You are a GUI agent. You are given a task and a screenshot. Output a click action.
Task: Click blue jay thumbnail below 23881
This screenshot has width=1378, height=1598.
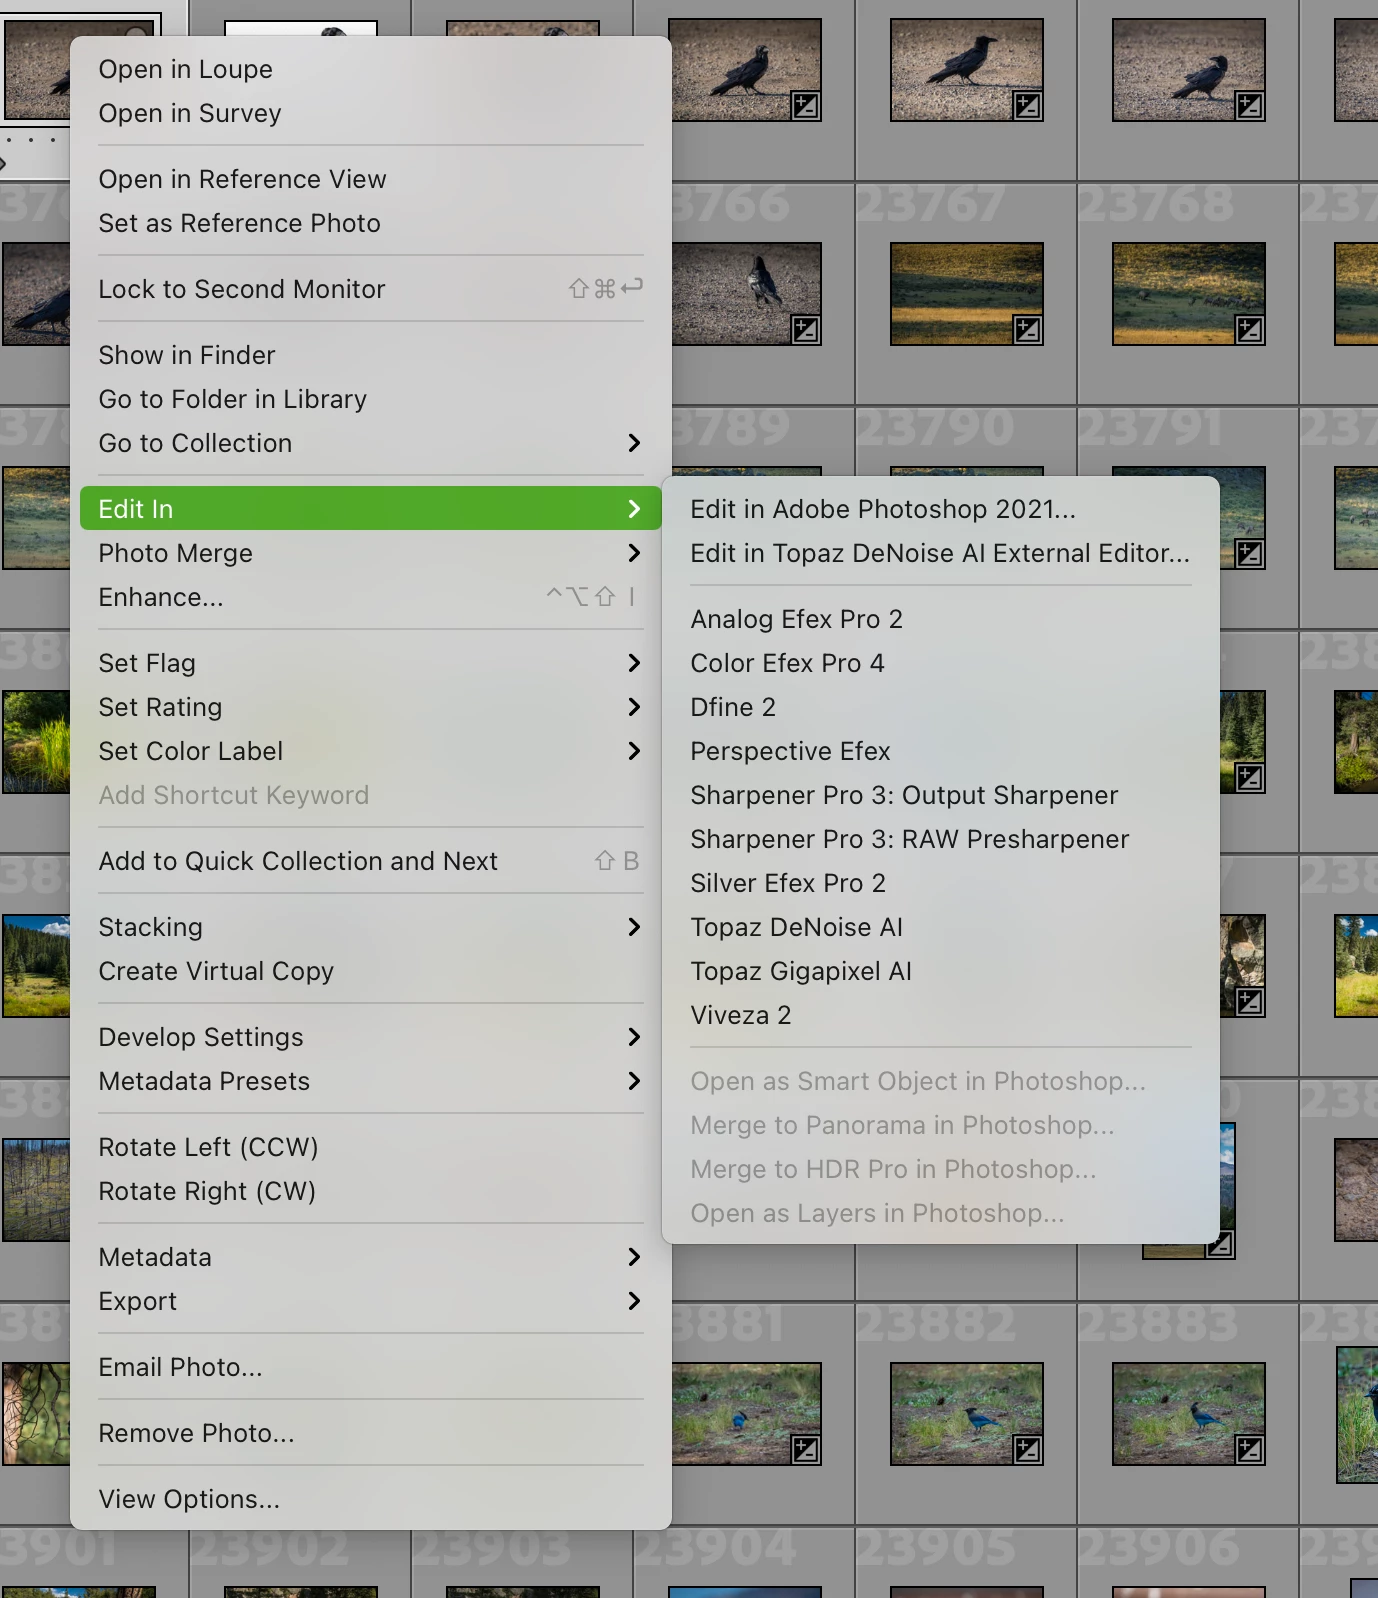pyautogui.click(x=746, y=1414)
